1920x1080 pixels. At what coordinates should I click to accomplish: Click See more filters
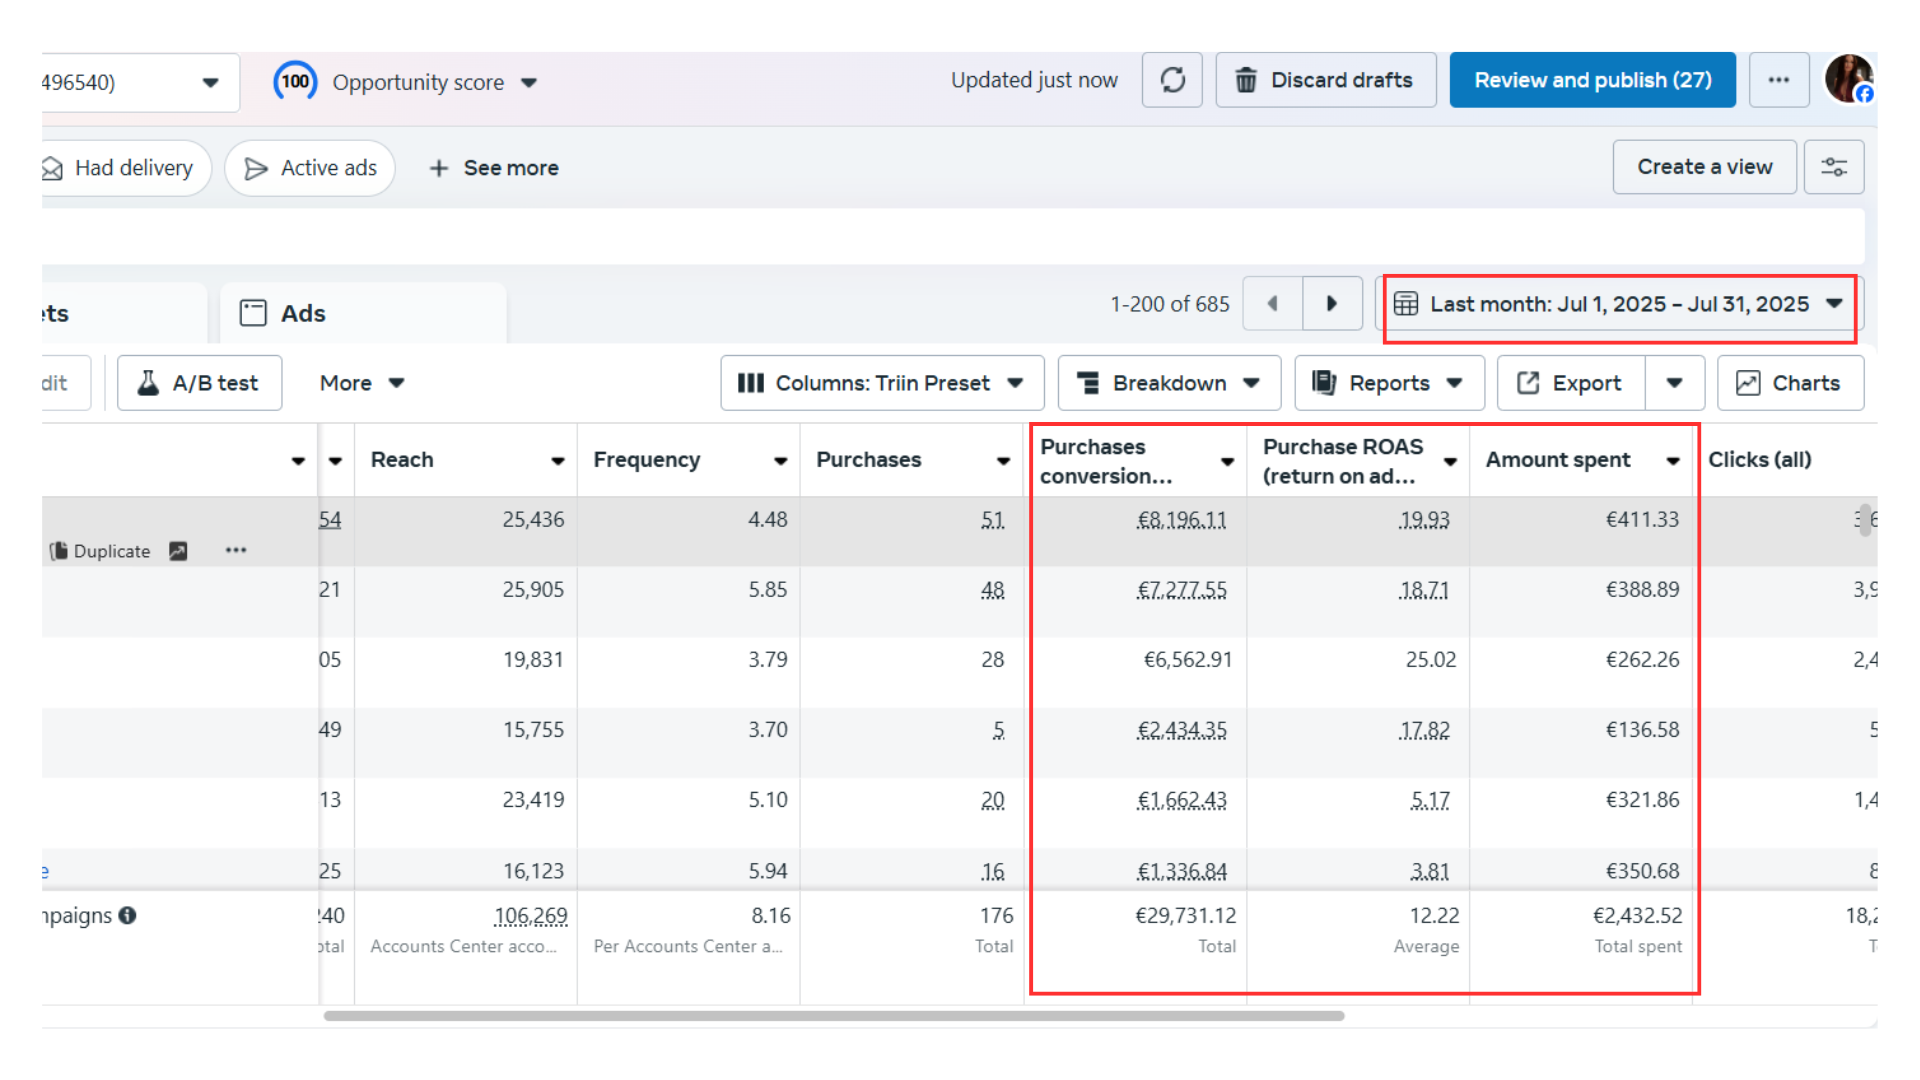click(494, 168)
